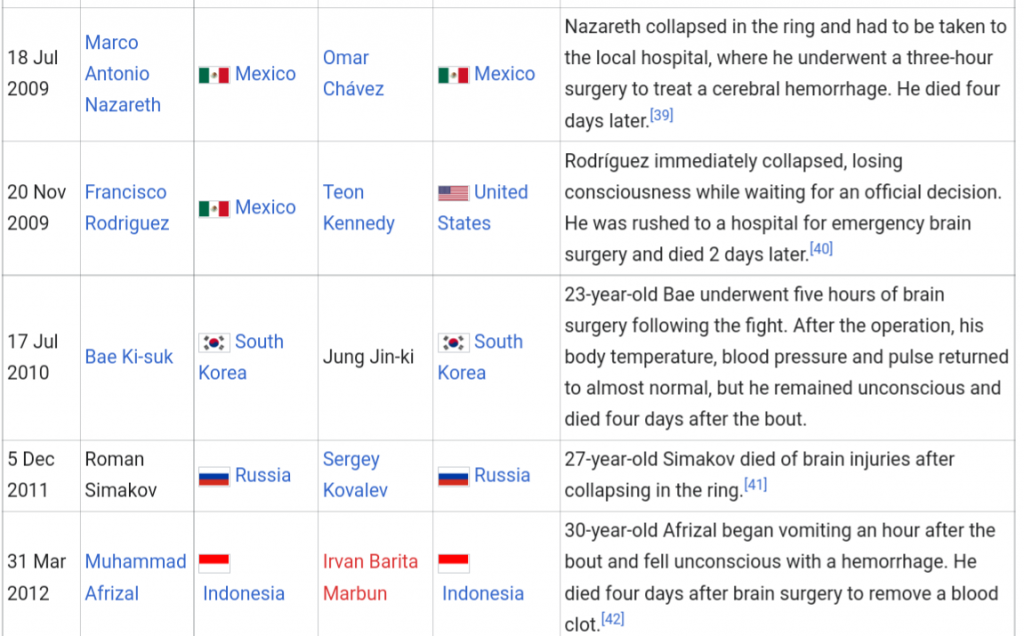The height and width of the screenshot is (636, 1024).
Task: Click Indonesia flag next to Irvan Barita Marbun
Action: click(453, 563)
